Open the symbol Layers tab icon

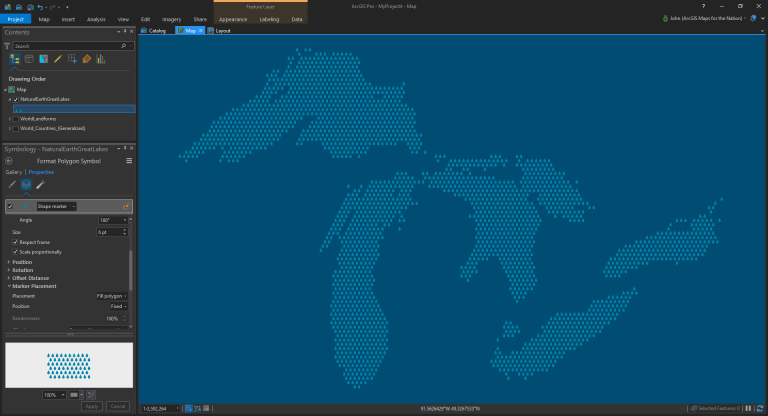tap(26, 184)
